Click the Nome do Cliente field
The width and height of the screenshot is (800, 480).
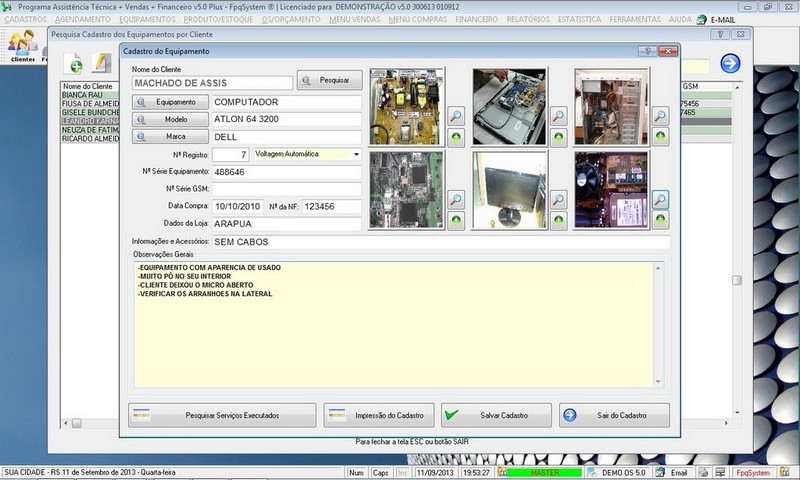tap(212, 83)
